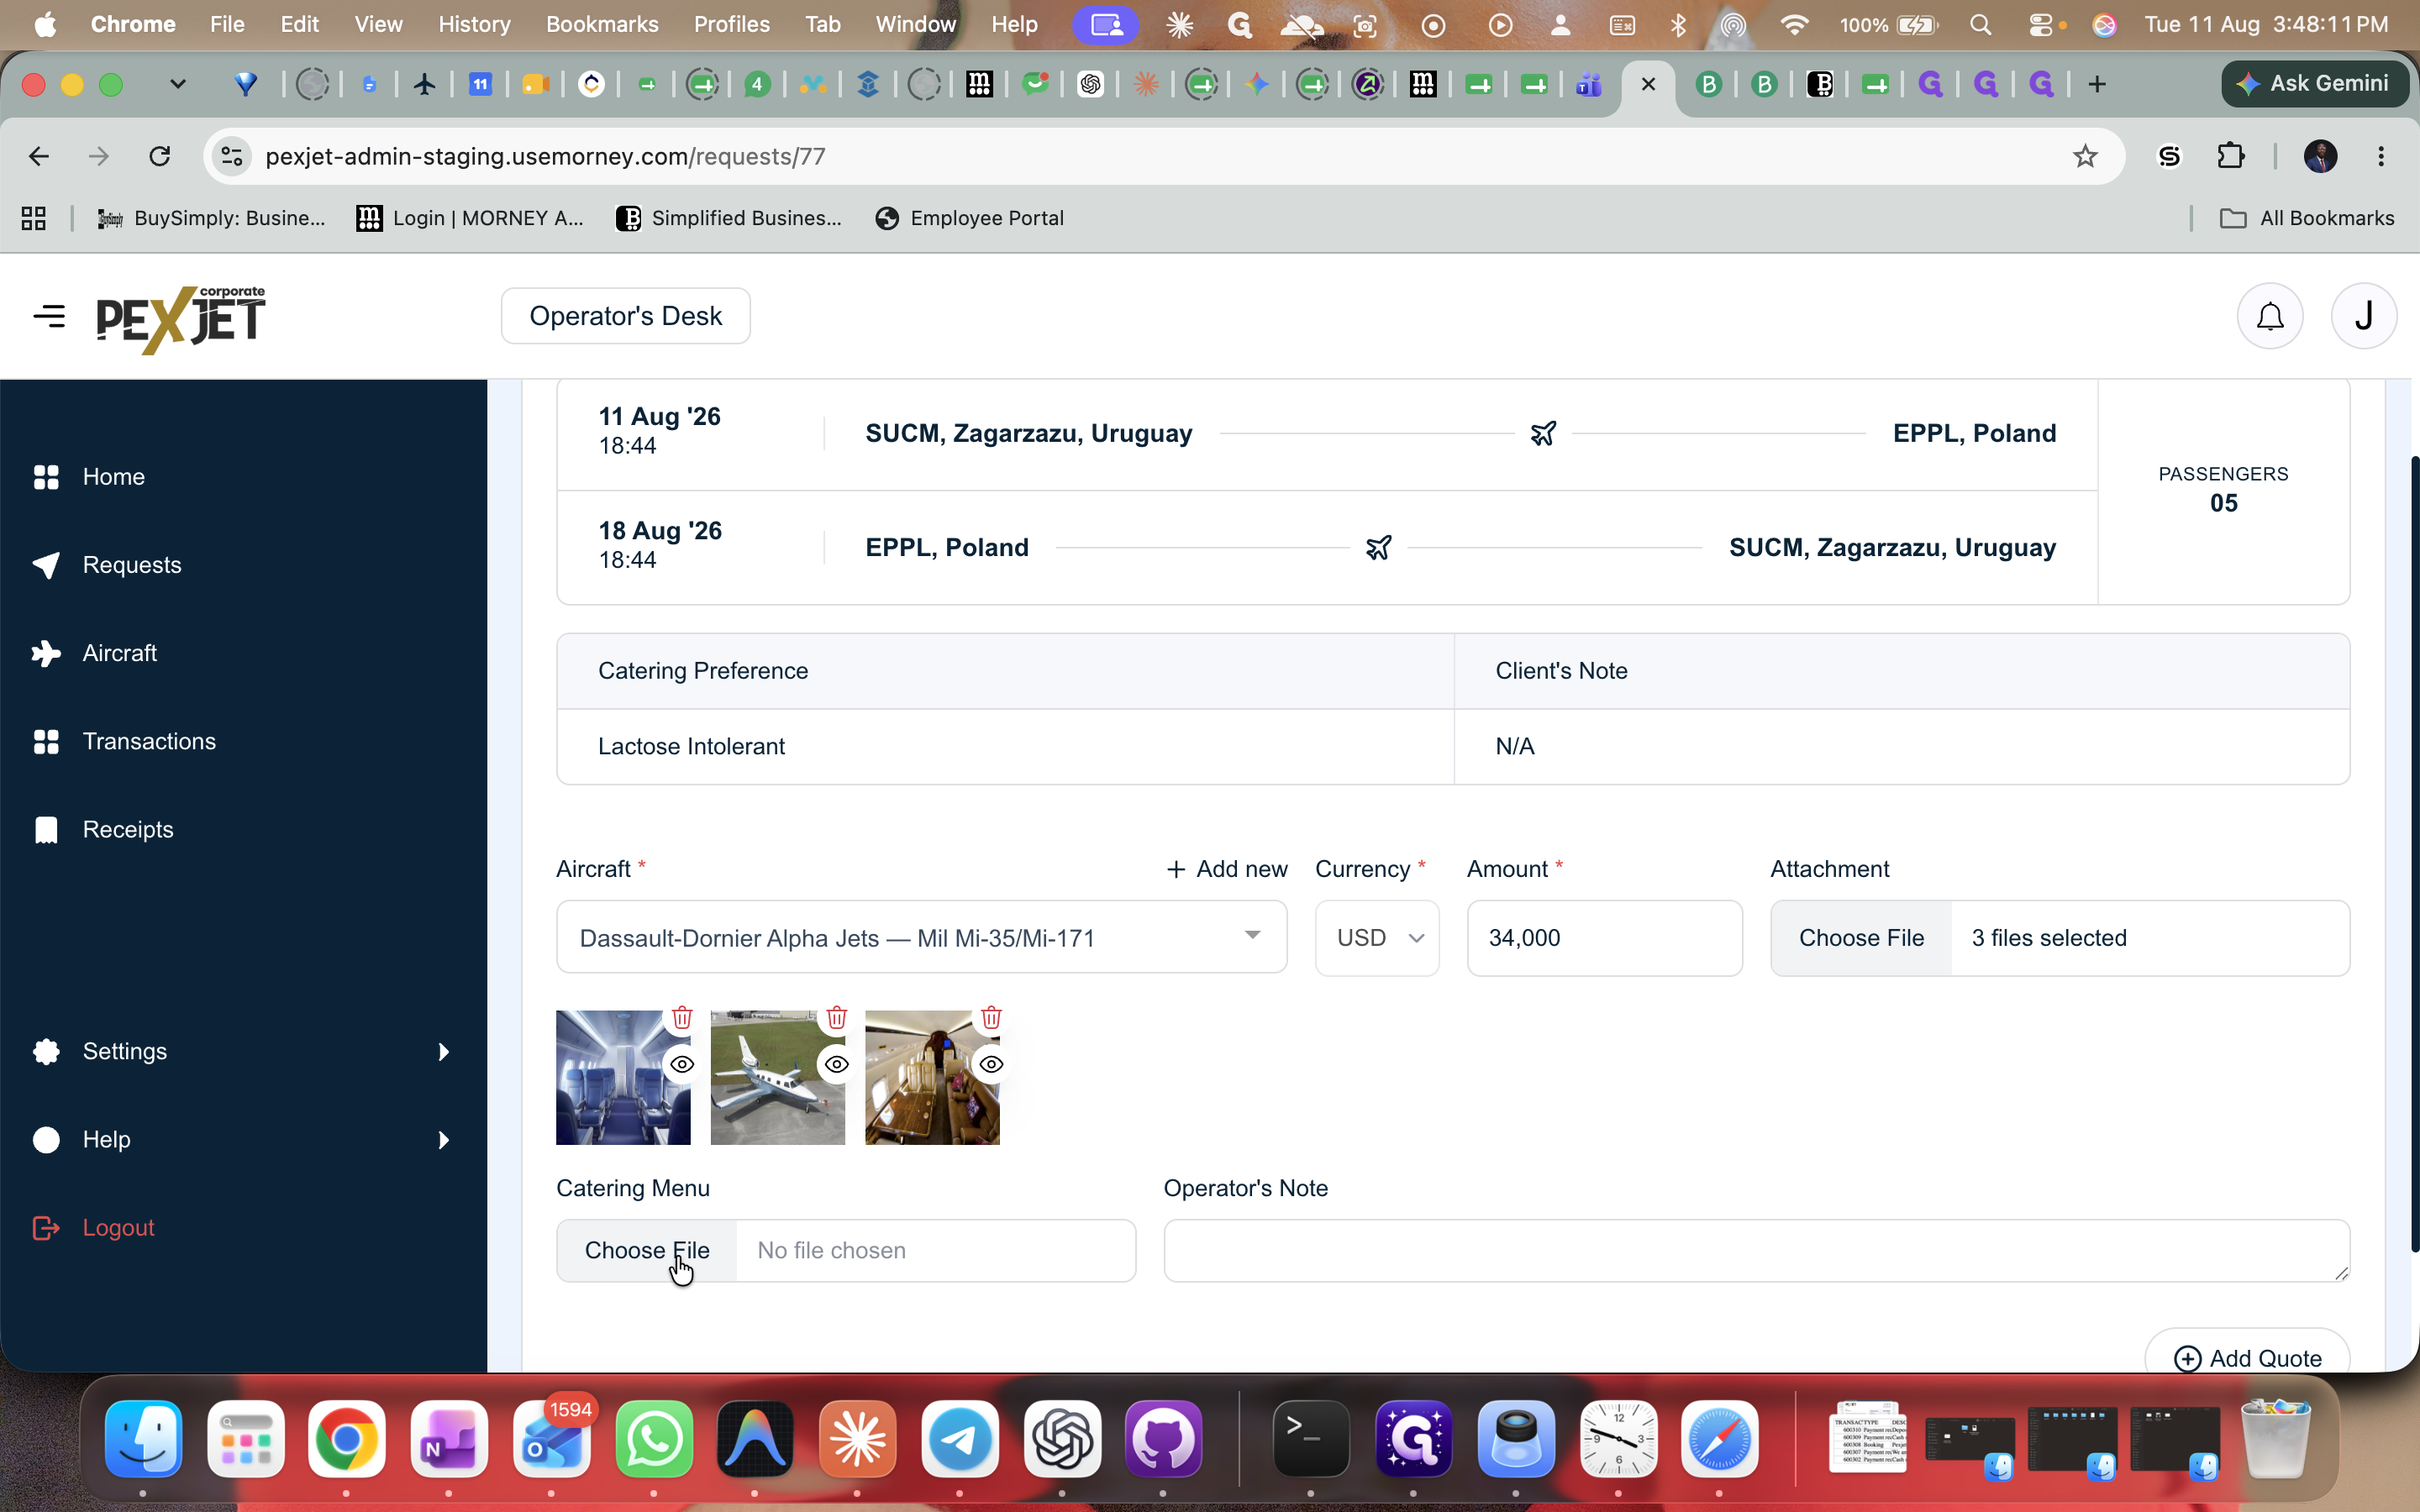Screen dimensions: 2420x1512
Task: Preview the small jet exterior image
Action: click(x=837, y=1064)
